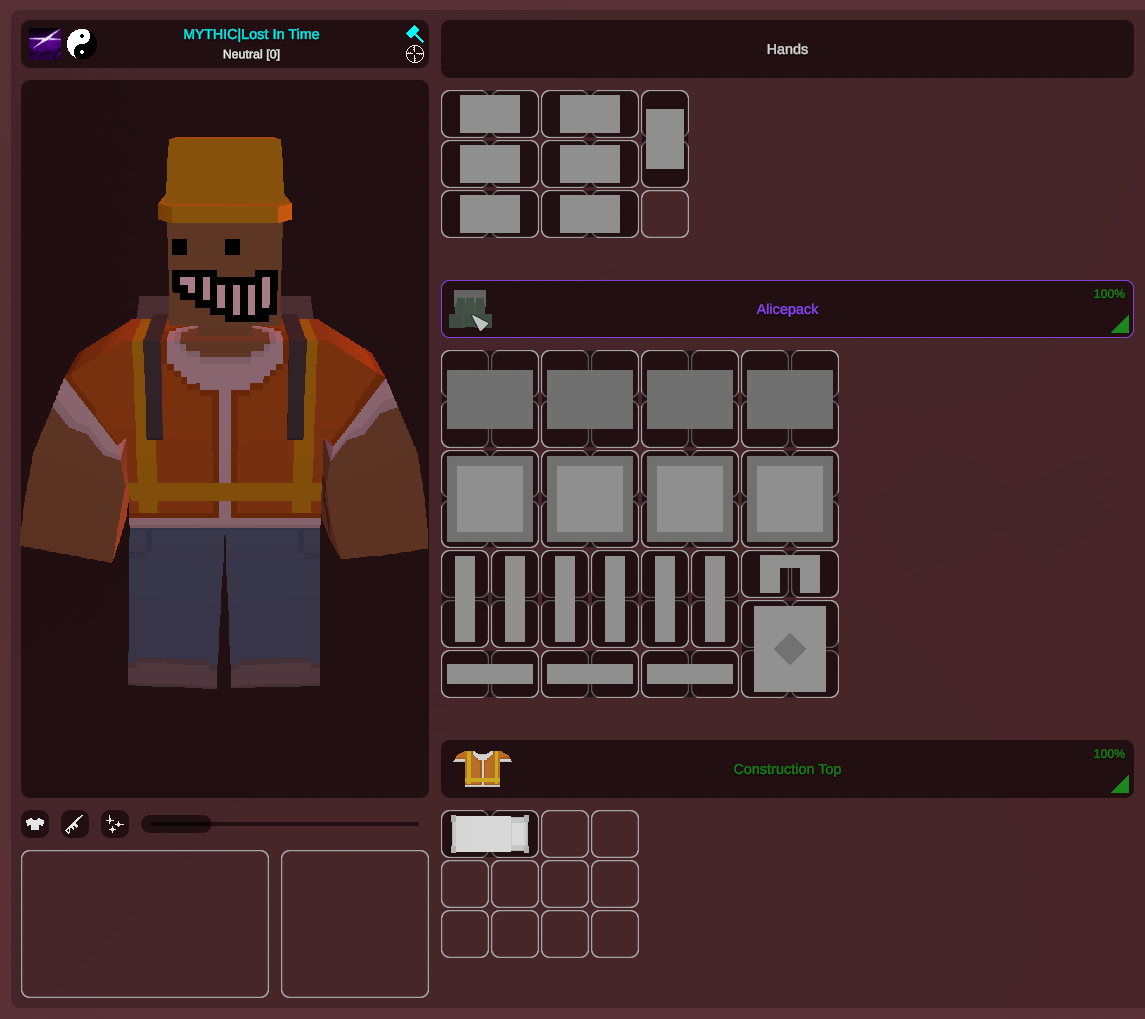The width and height of the screenshot is (1145, 1019).
Task: Select the white item in Construction Top
Action: tap(490, 833)
